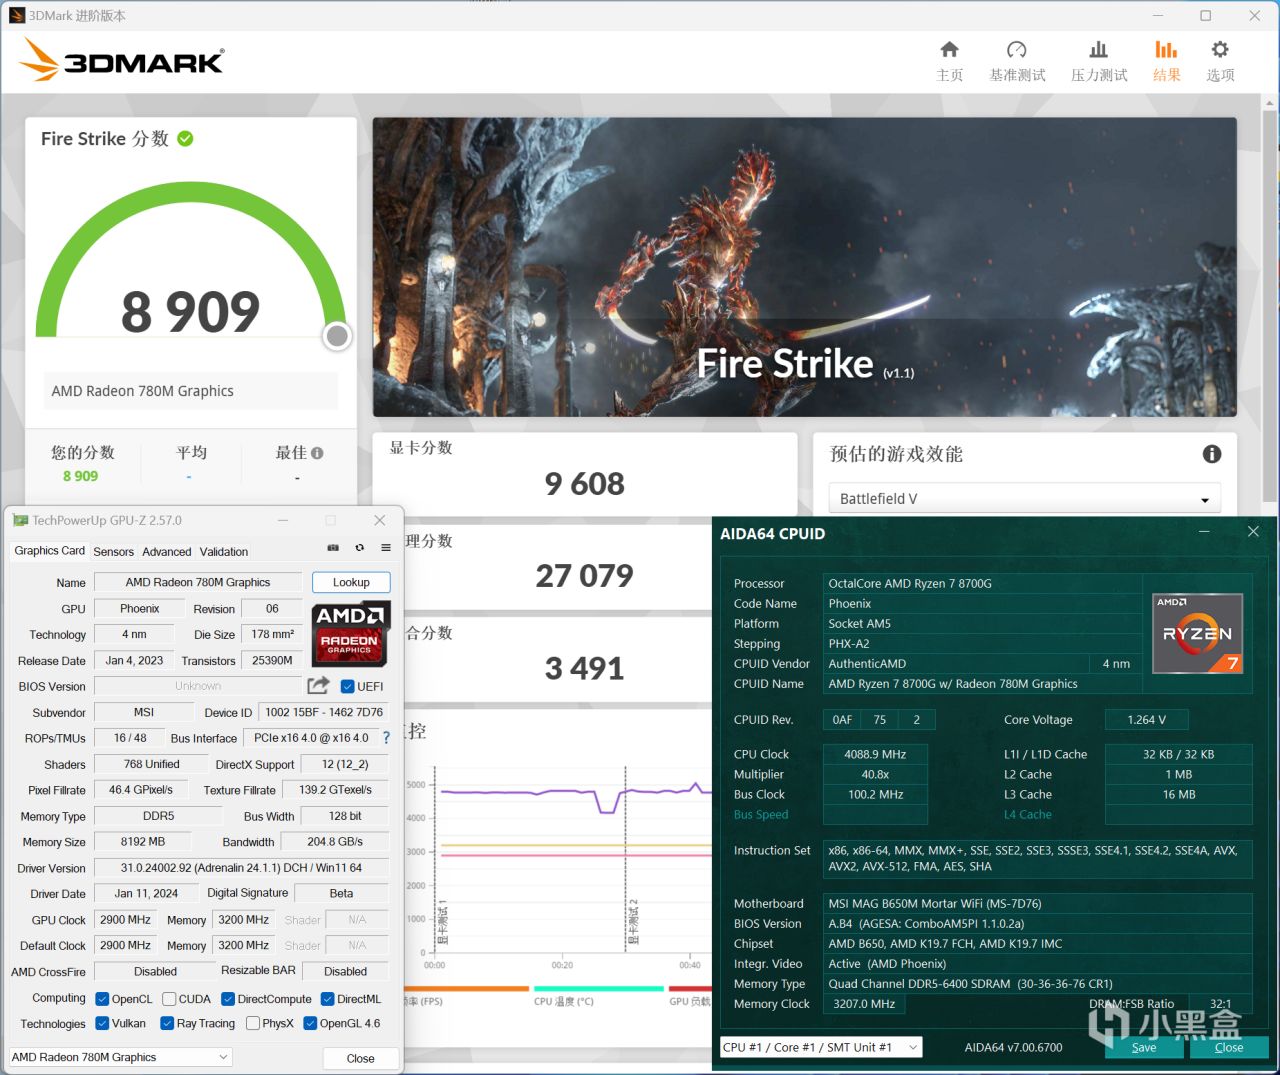Open Battlefield V game dropdown
The height and width of the screenshot is (1075, 1280).
[x=1024, y=499]
